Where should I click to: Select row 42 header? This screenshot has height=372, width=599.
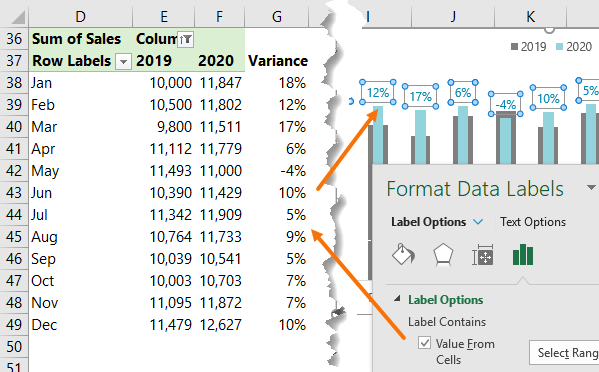tap(14, 171)
